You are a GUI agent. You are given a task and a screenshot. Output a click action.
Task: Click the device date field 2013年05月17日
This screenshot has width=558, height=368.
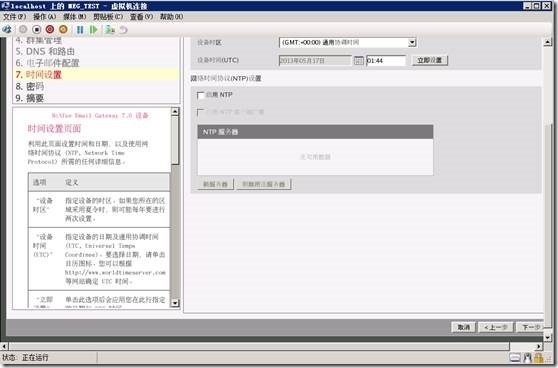tap(315, 61)
